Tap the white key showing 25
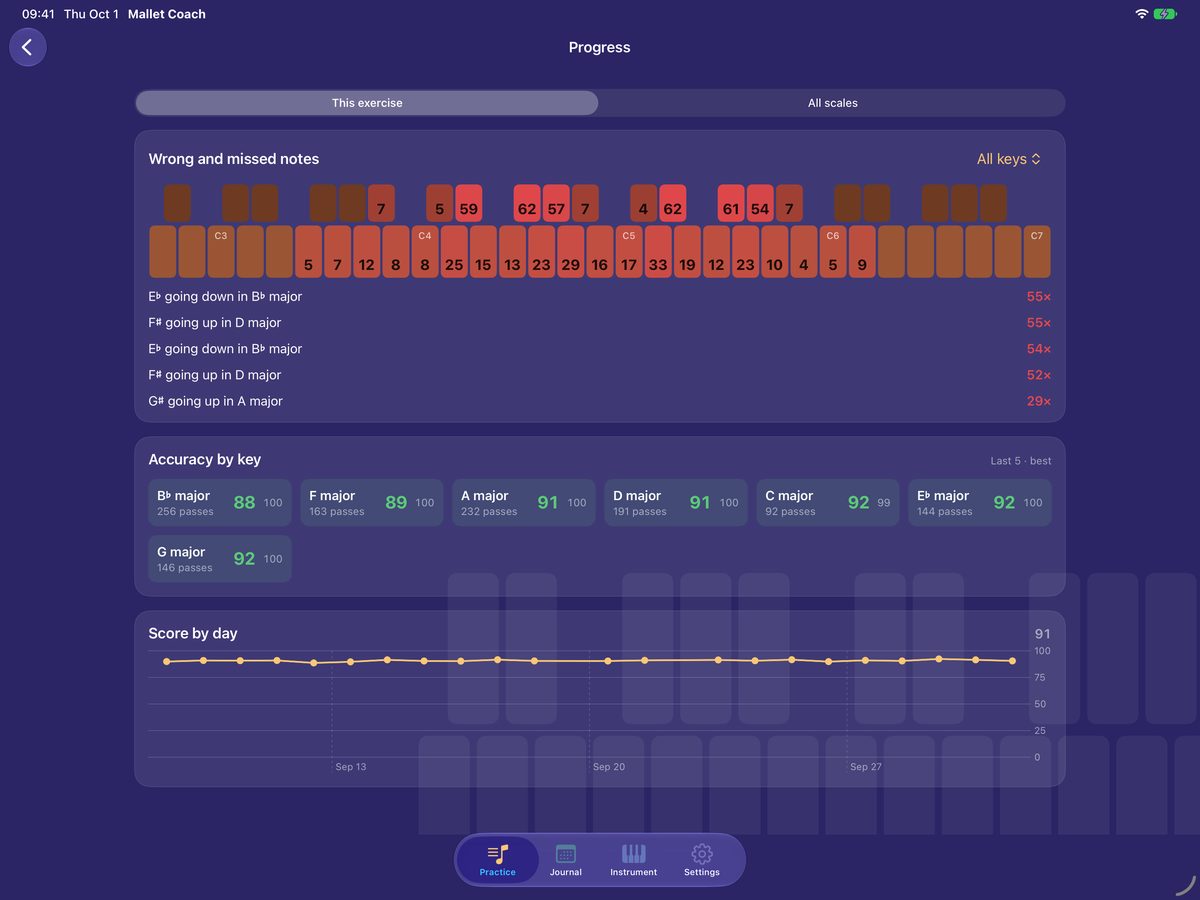Viewport: 1200px width, 900px height. (454, 251)
